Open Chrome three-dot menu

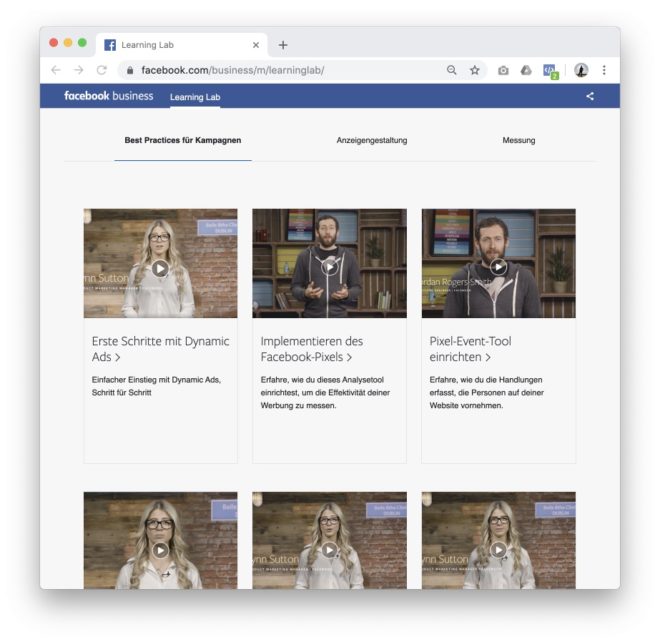604,70
